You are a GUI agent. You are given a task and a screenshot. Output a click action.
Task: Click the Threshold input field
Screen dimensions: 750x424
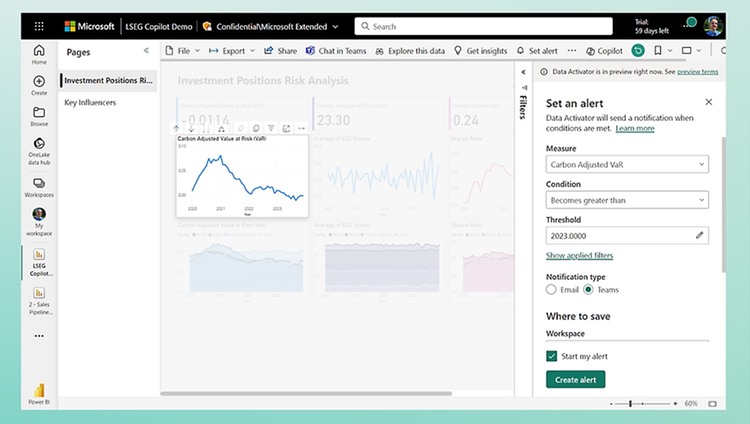[627, 235]
